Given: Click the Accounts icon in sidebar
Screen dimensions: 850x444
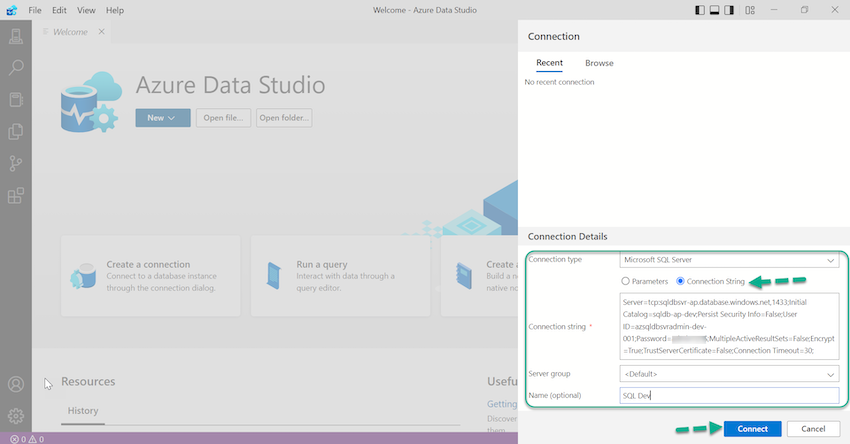Looking at the screenshot, I should click(x=15, y=384).
